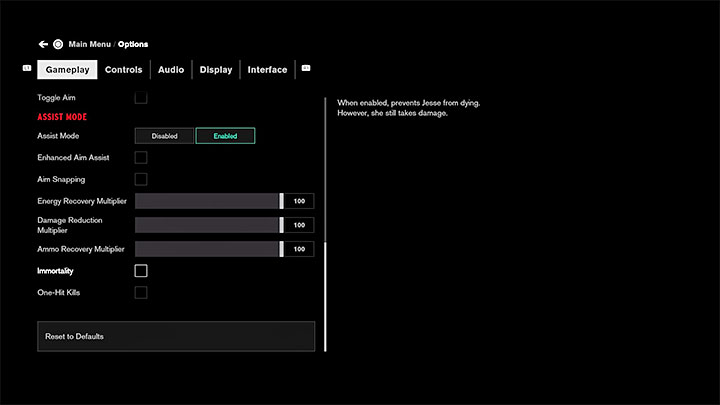This screenshot has width=720, height=405.
Task: Check the Enhanced Aim Assist box
Action: 141,157
